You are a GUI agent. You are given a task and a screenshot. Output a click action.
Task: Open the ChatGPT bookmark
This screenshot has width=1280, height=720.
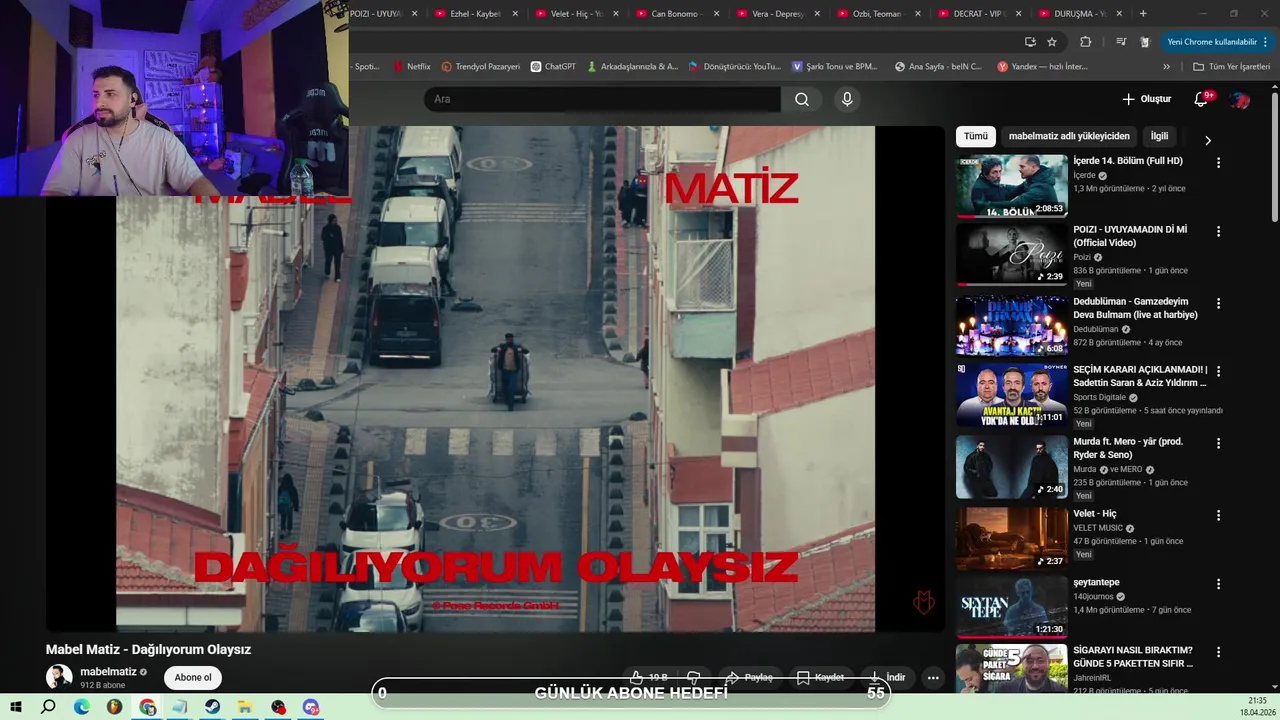point(553,66)
